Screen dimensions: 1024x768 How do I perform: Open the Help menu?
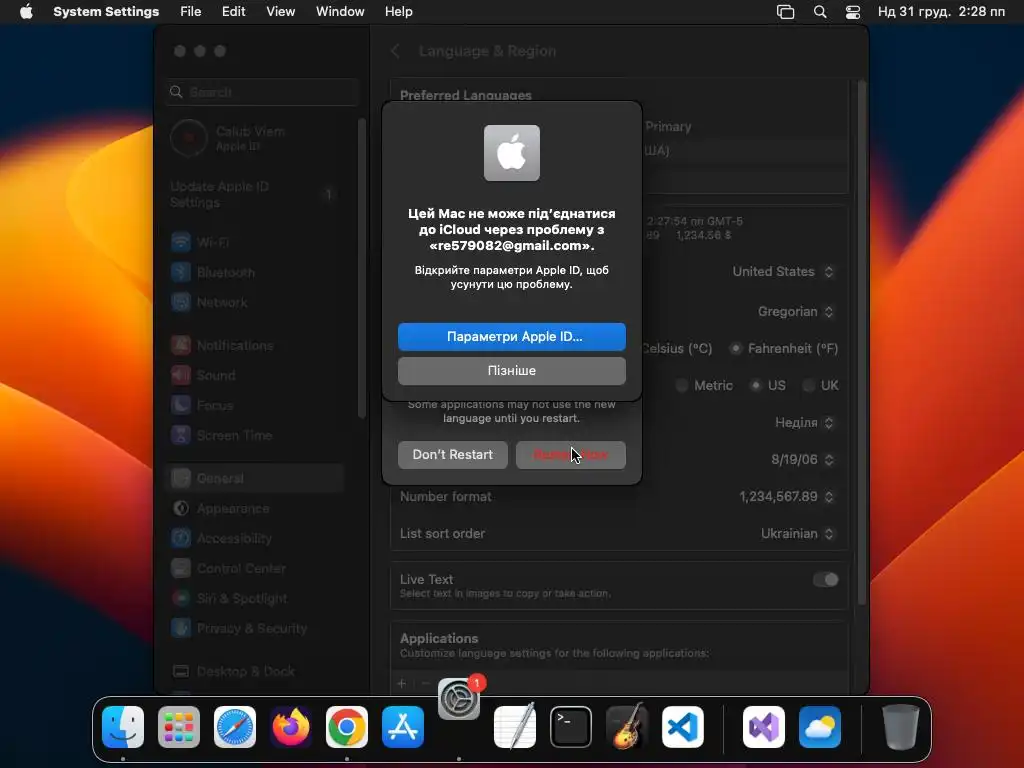[x=398, y=12]
